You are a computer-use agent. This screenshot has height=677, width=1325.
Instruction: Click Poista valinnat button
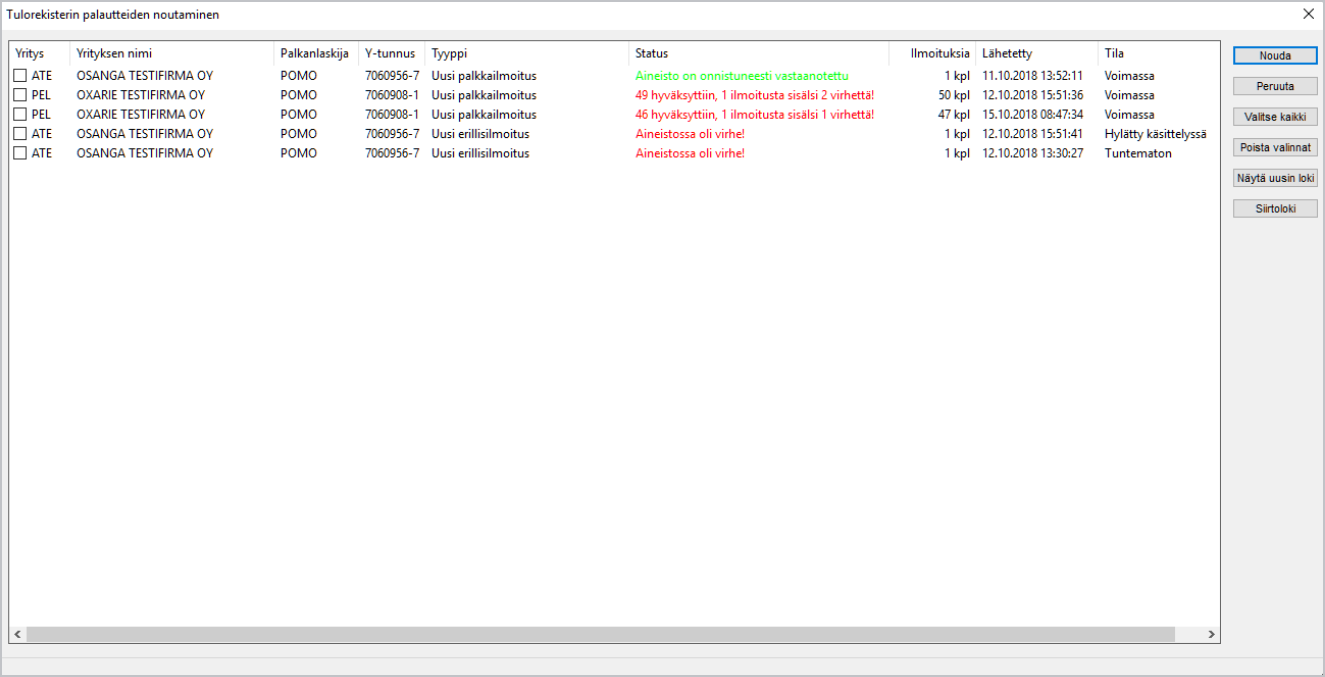tap(1275, 147)
